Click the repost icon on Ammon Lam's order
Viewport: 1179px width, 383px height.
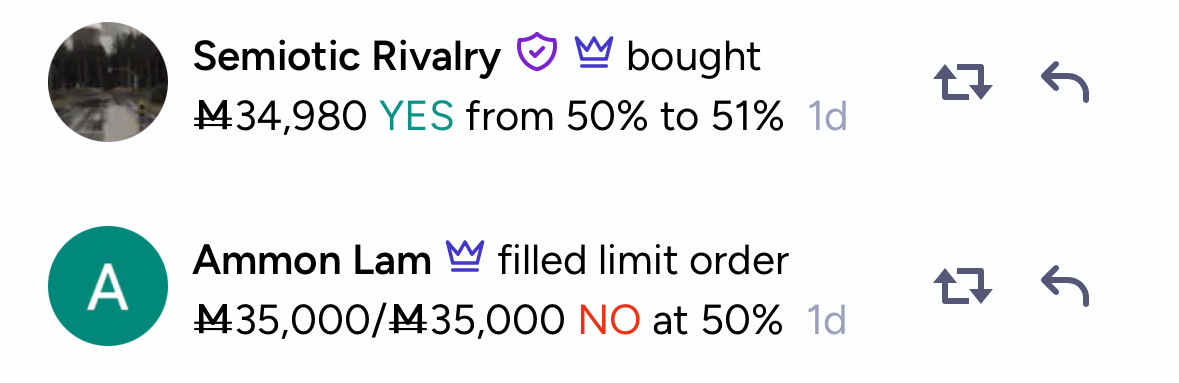[x=963, y=286]
